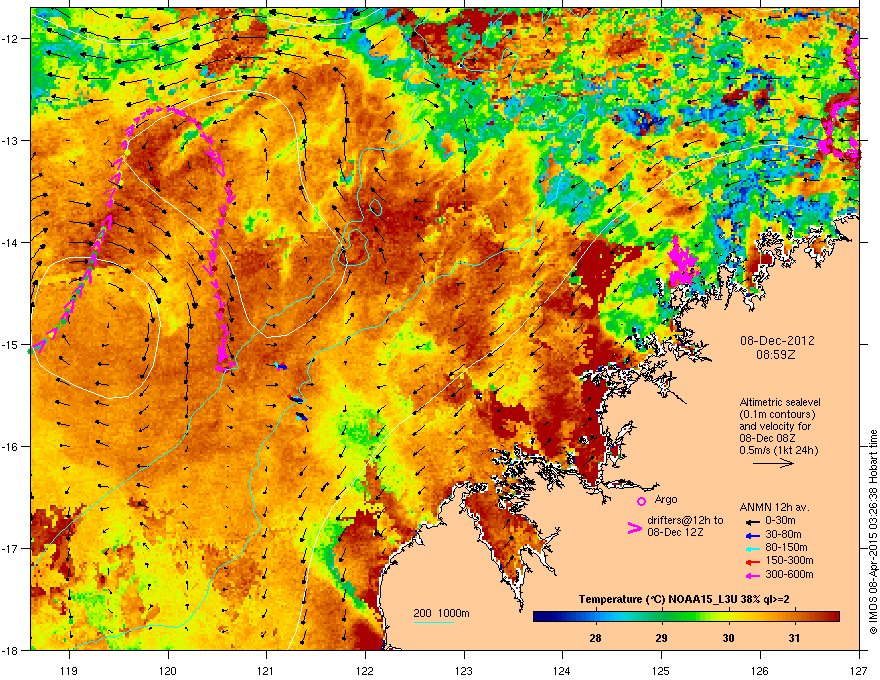Click the '126' longitude axis label
Screen dimensions: 880x680
[x=760, y=670]
